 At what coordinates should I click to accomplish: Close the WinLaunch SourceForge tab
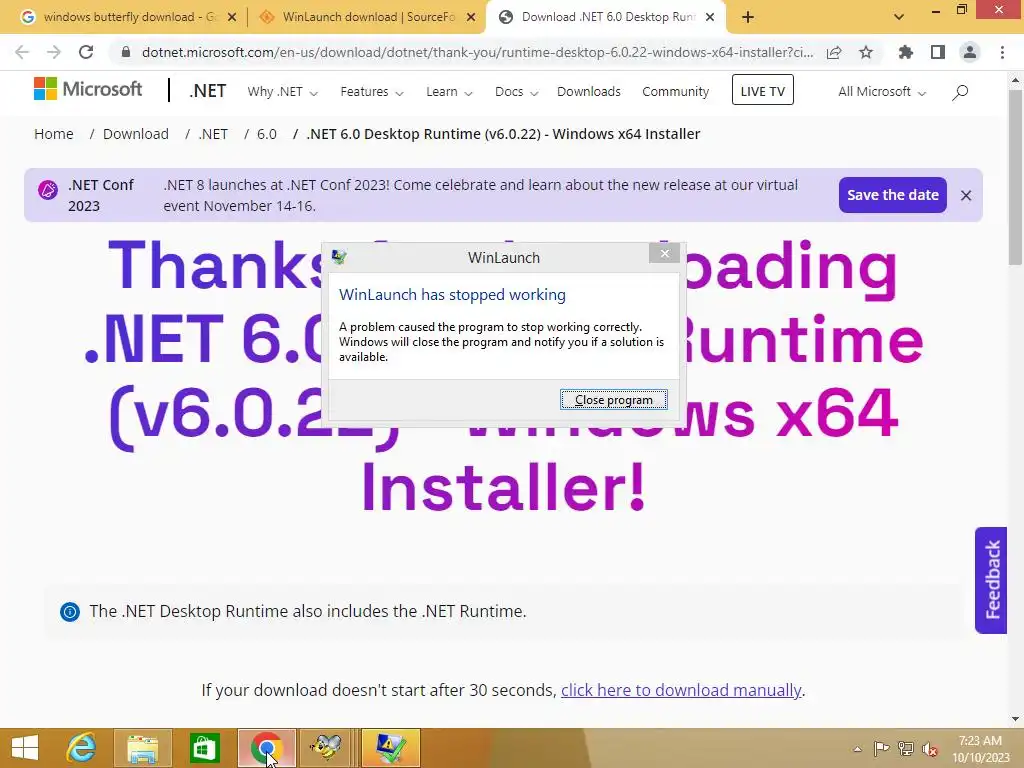[x=471, y=18]
